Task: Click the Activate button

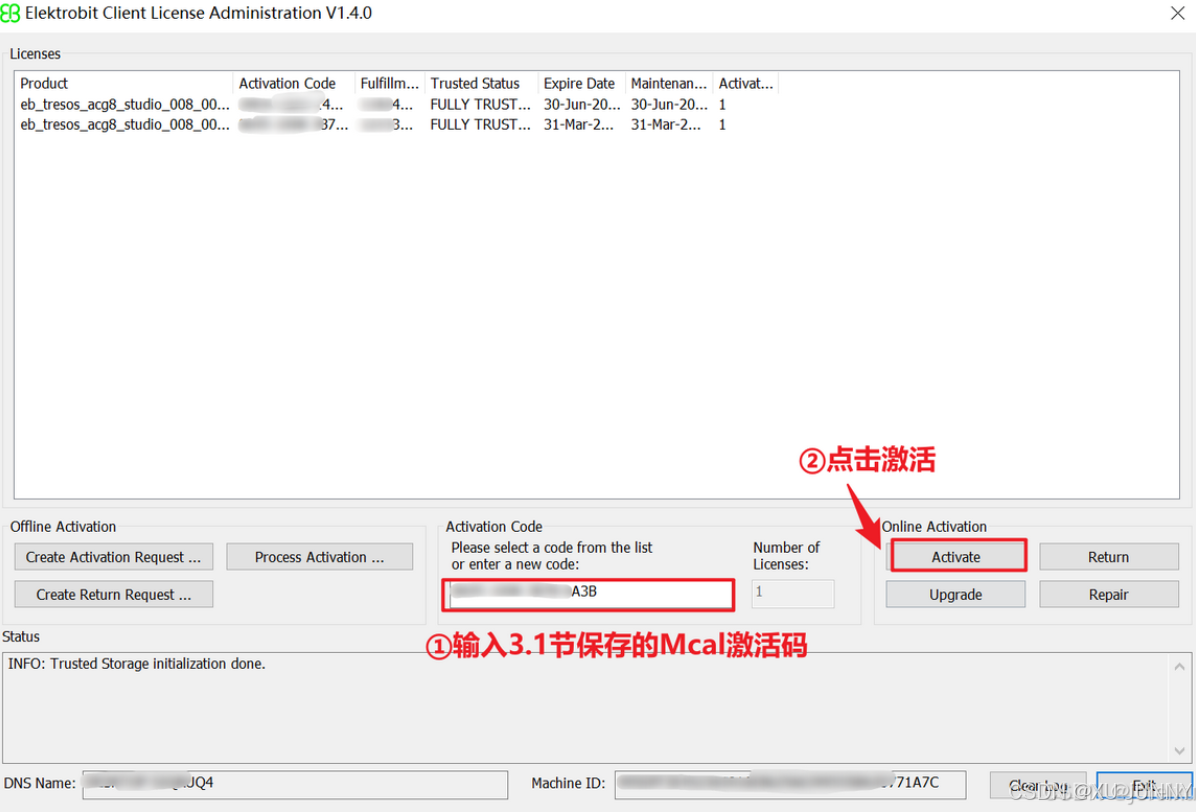Action: point(957,557)
